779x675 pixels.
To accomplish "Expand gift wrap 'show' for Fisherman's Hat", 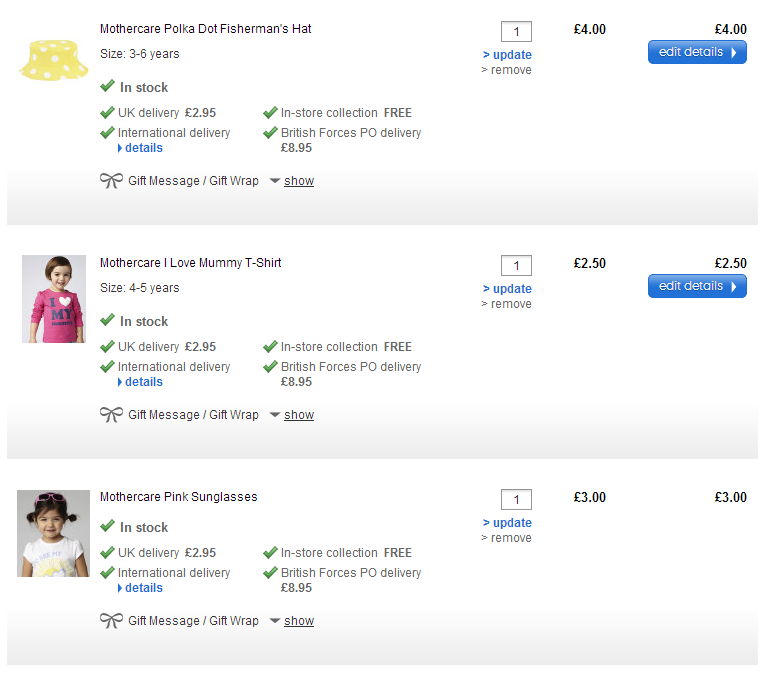I will point(298,181).
